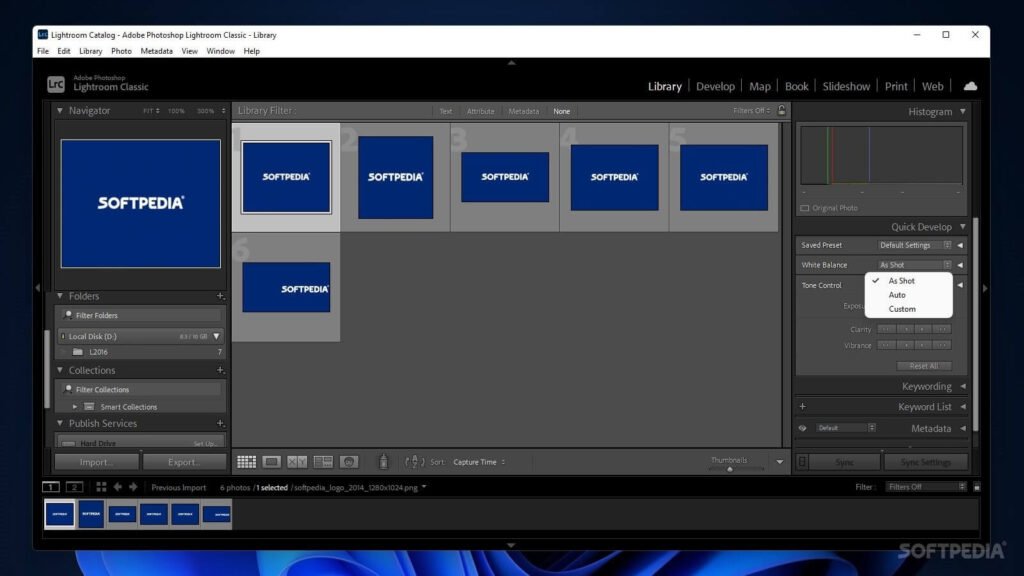Click the Export button
Viewport: 1024px width, 576px height.
[184, 462]
